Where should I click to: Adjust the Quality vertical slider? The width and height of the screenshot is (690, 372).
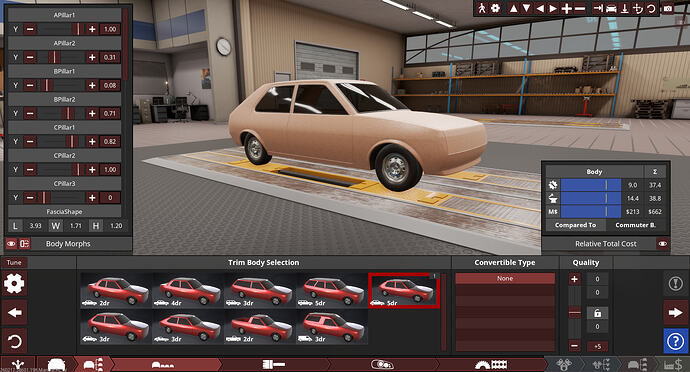(x=575, y=313)
